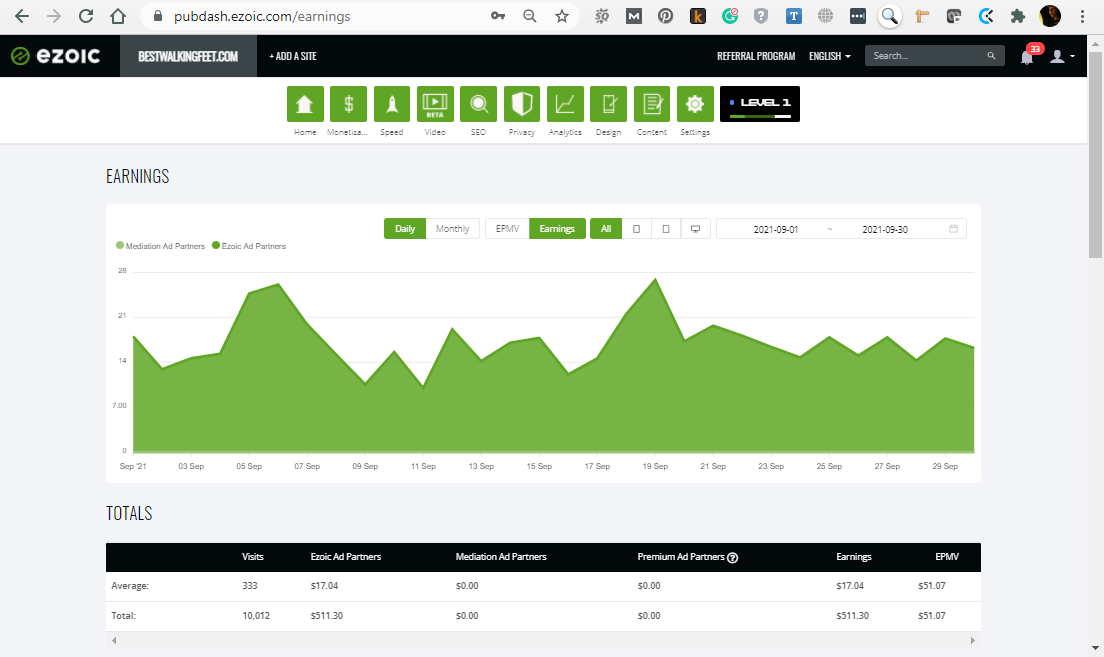1104x657 pixels.
Task: Open the Referral Program link
Action: (x=756, y=56)
